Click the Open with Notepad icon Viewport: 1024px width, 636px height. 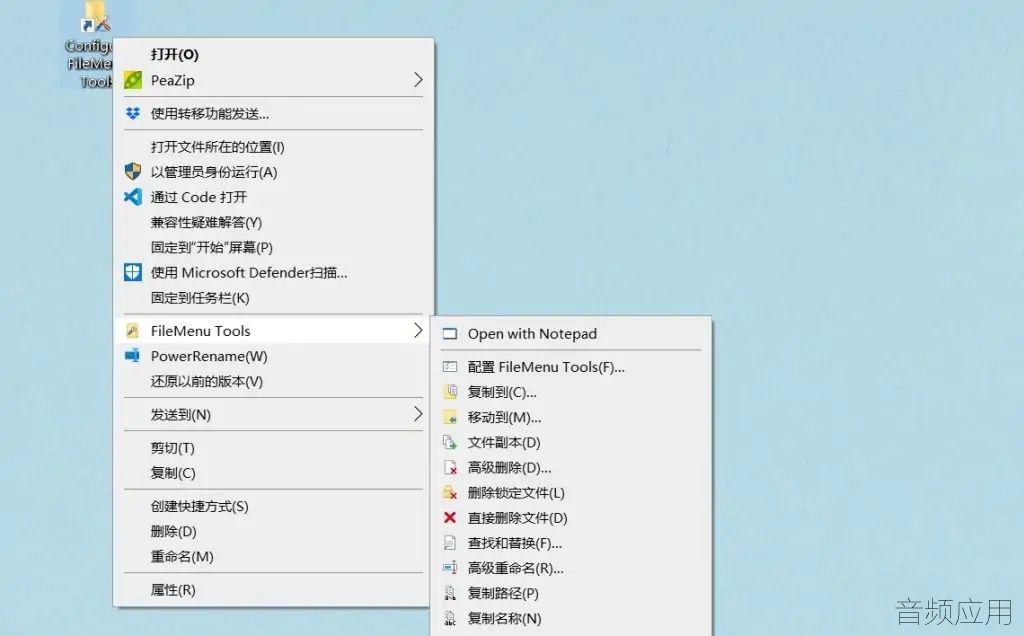pyautogui.click(x=450, y=334)
